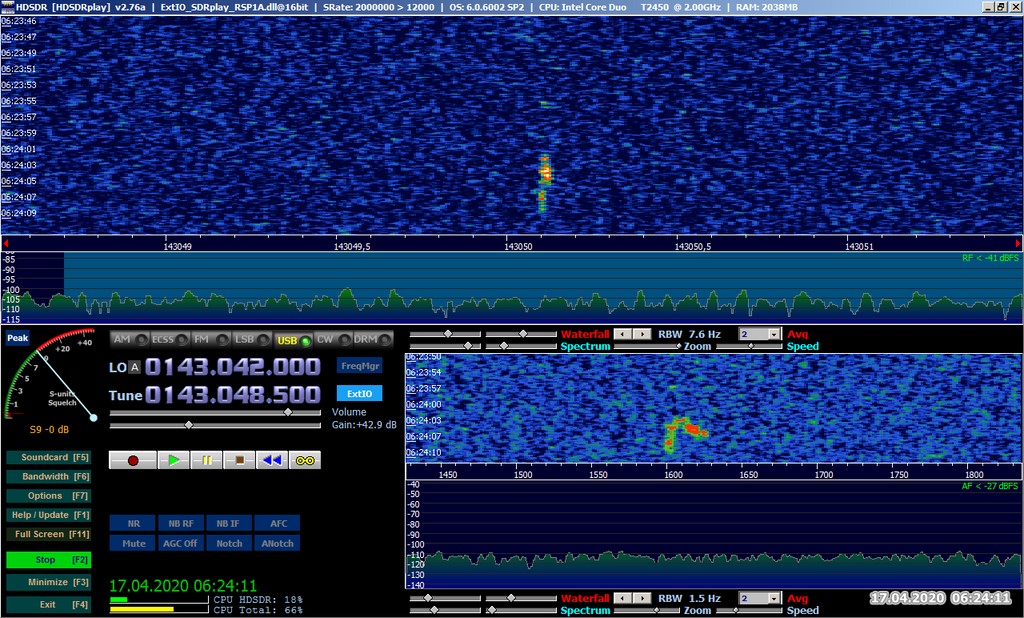
Task: Click 1750 on the AF frequency scale
Action: coord(899,475)
